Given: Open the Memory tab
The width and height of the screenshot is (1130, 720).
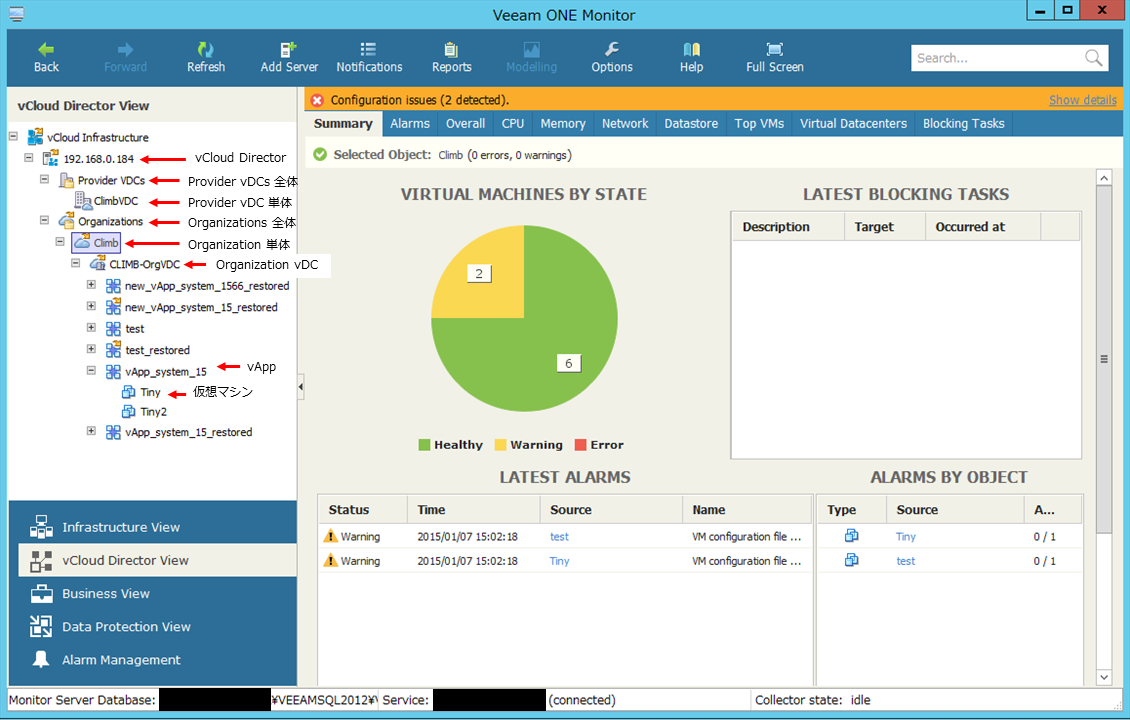Looking at the screenshot, I should coord(563,123).
